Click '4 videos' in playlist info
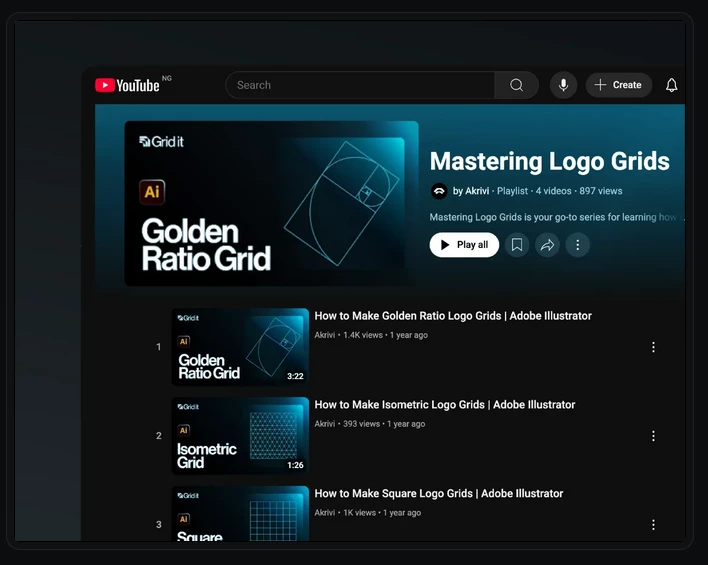 554,191
